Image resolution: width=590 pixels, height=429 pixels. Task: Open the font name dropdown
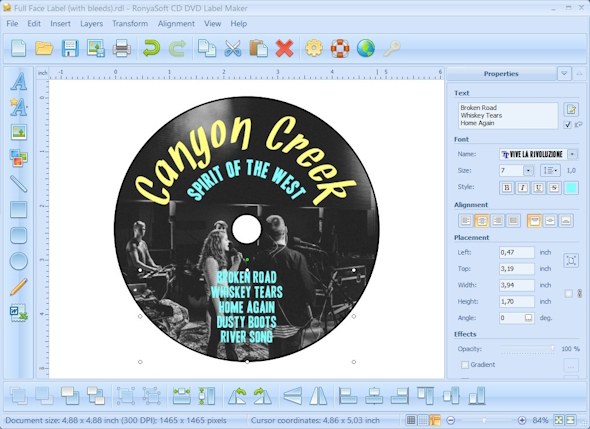coord(572,154)
